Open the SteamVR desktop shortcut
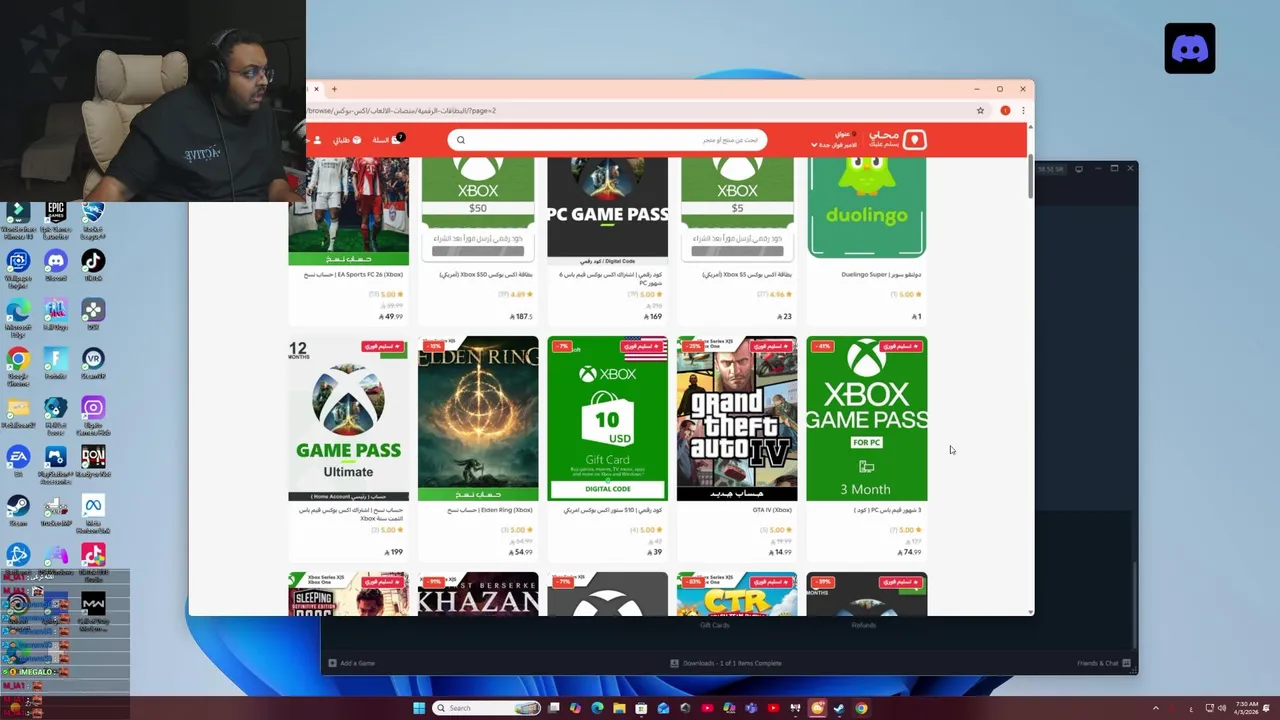The height and width of the screenshot is (720, 1280). tap(93, 363)
